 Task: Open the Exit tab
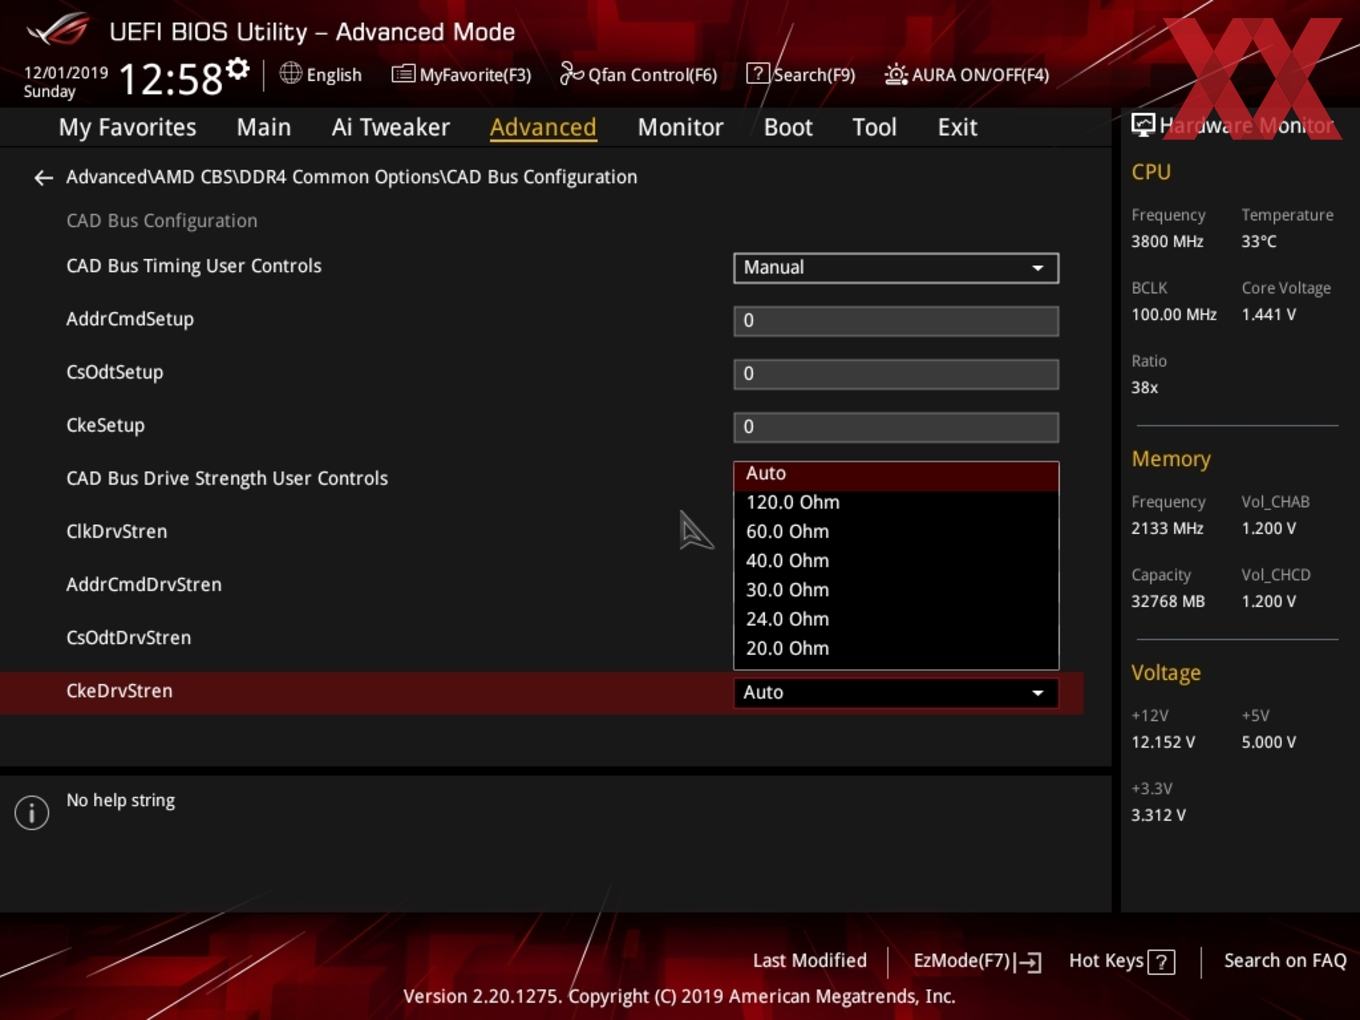point(957,127)
